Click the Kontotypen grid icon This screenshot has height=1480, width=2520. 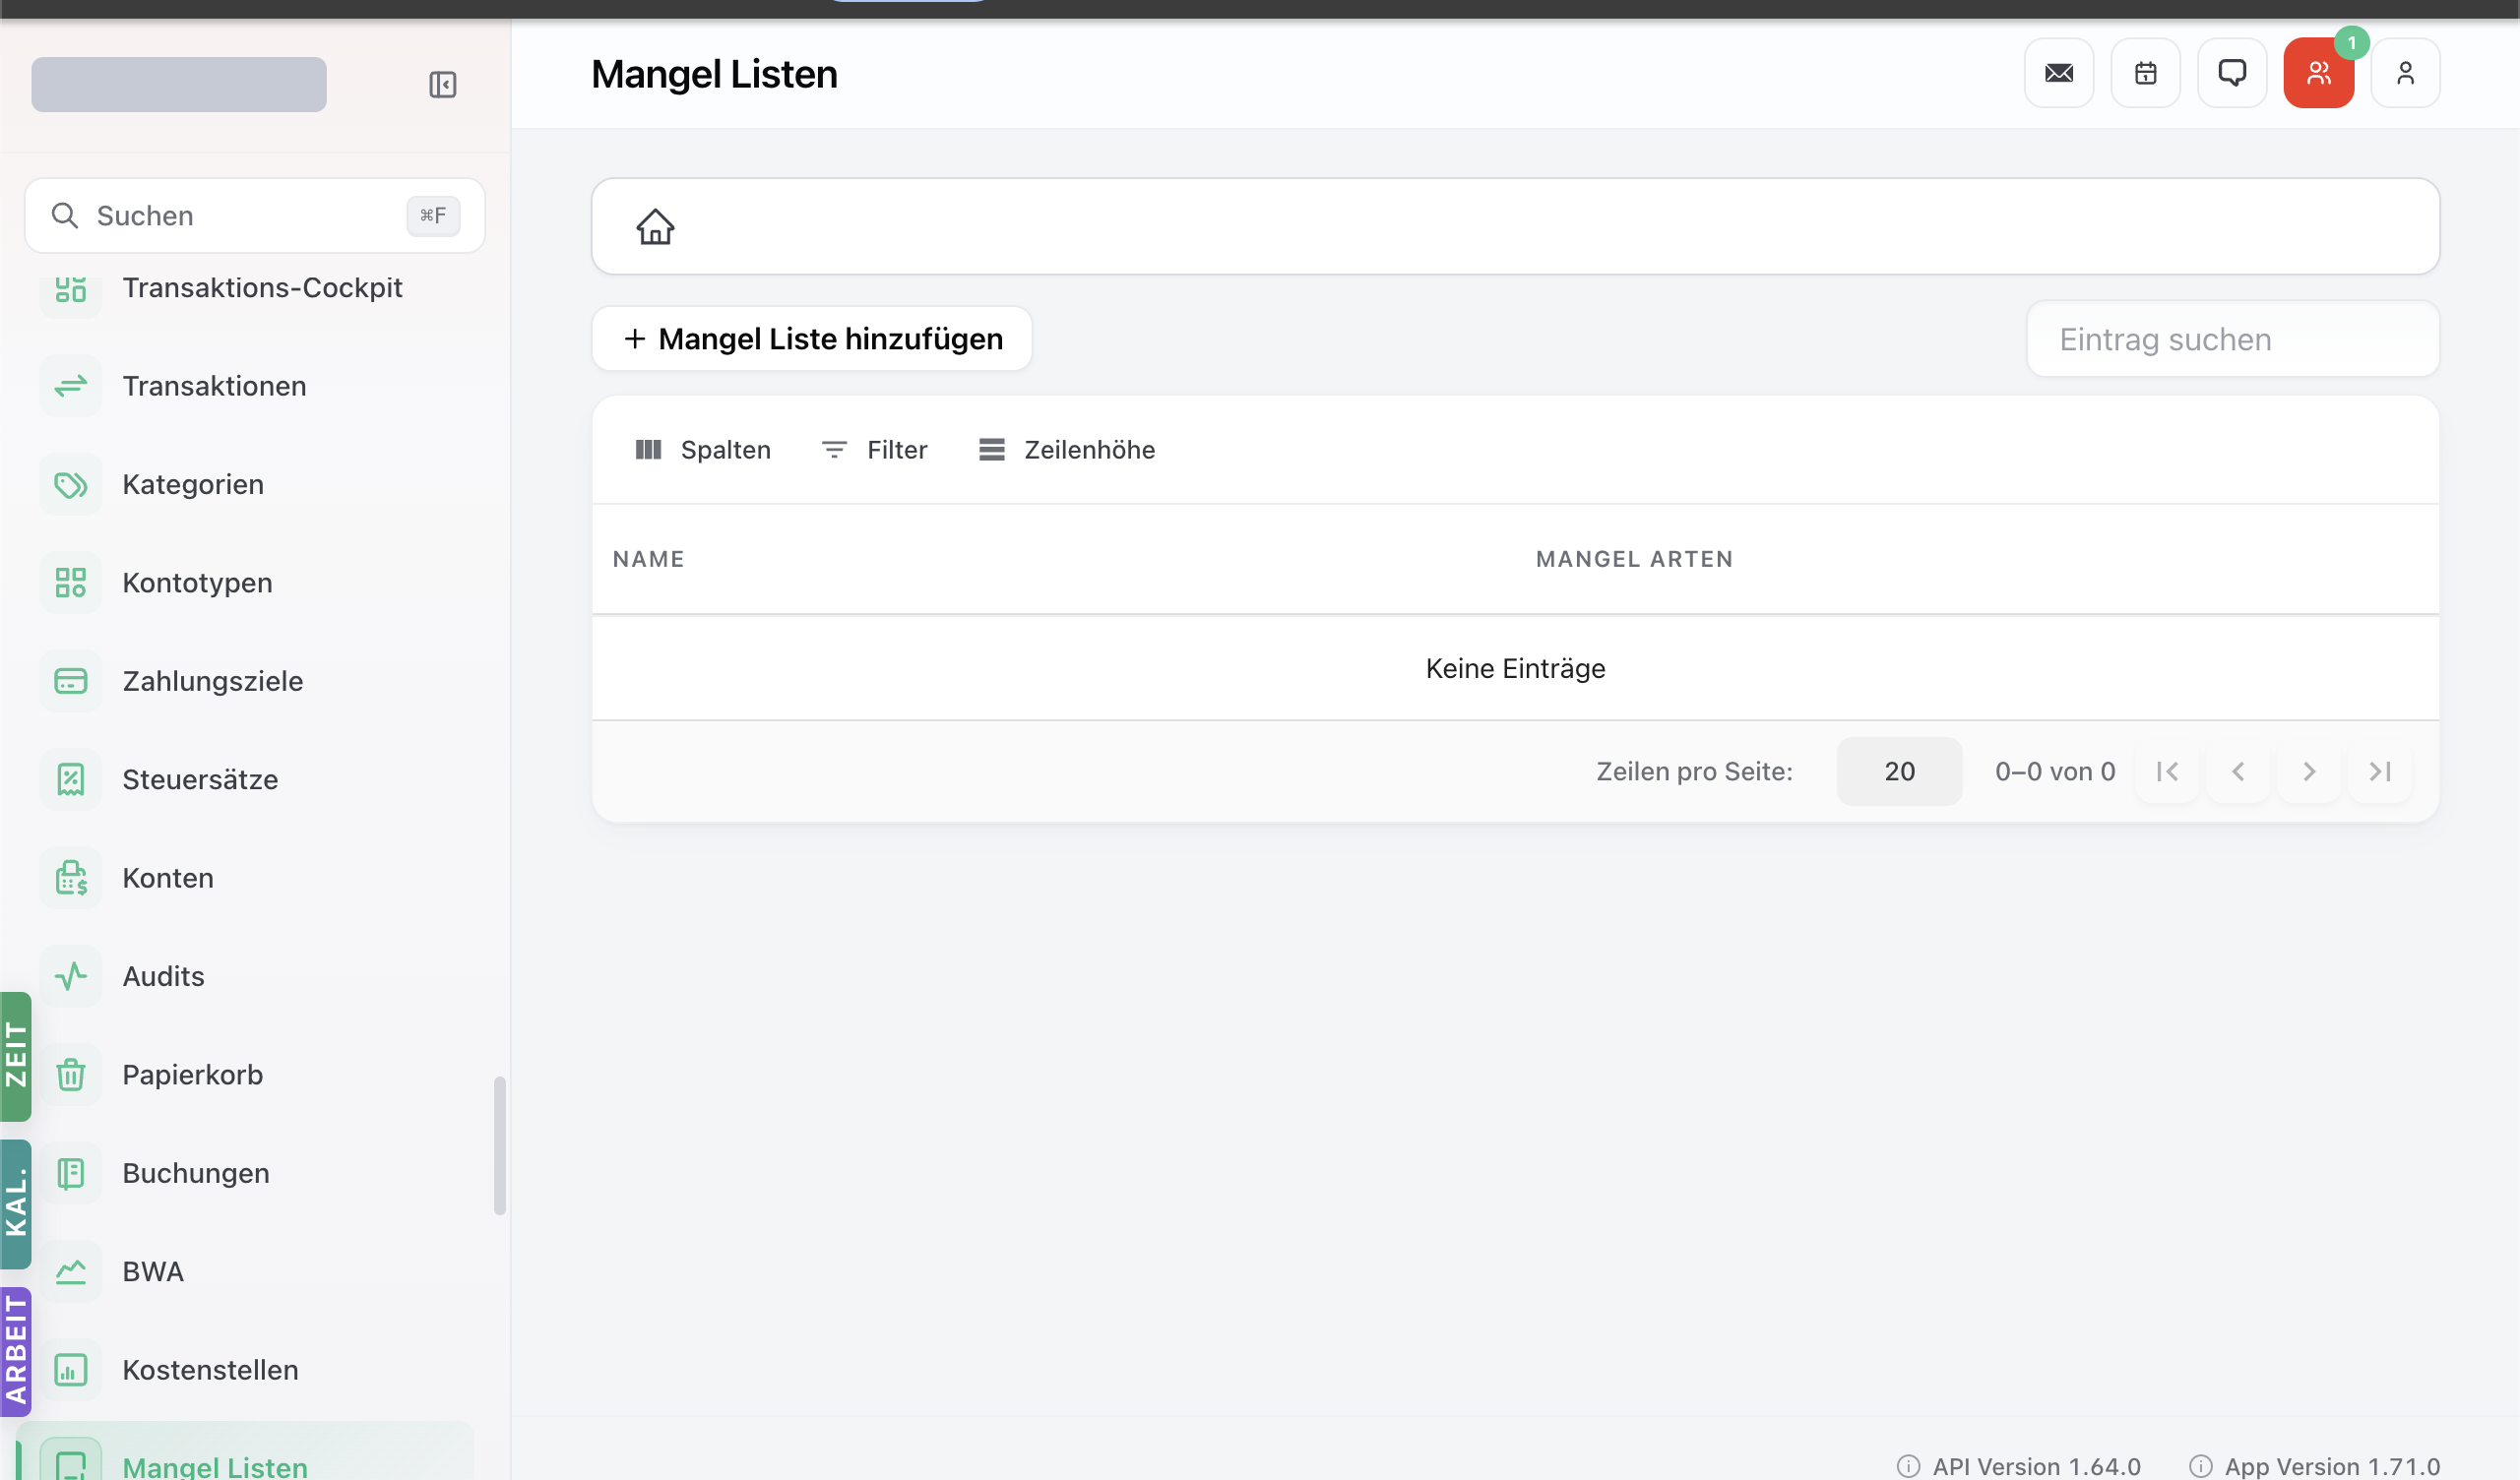pos(71,582)
